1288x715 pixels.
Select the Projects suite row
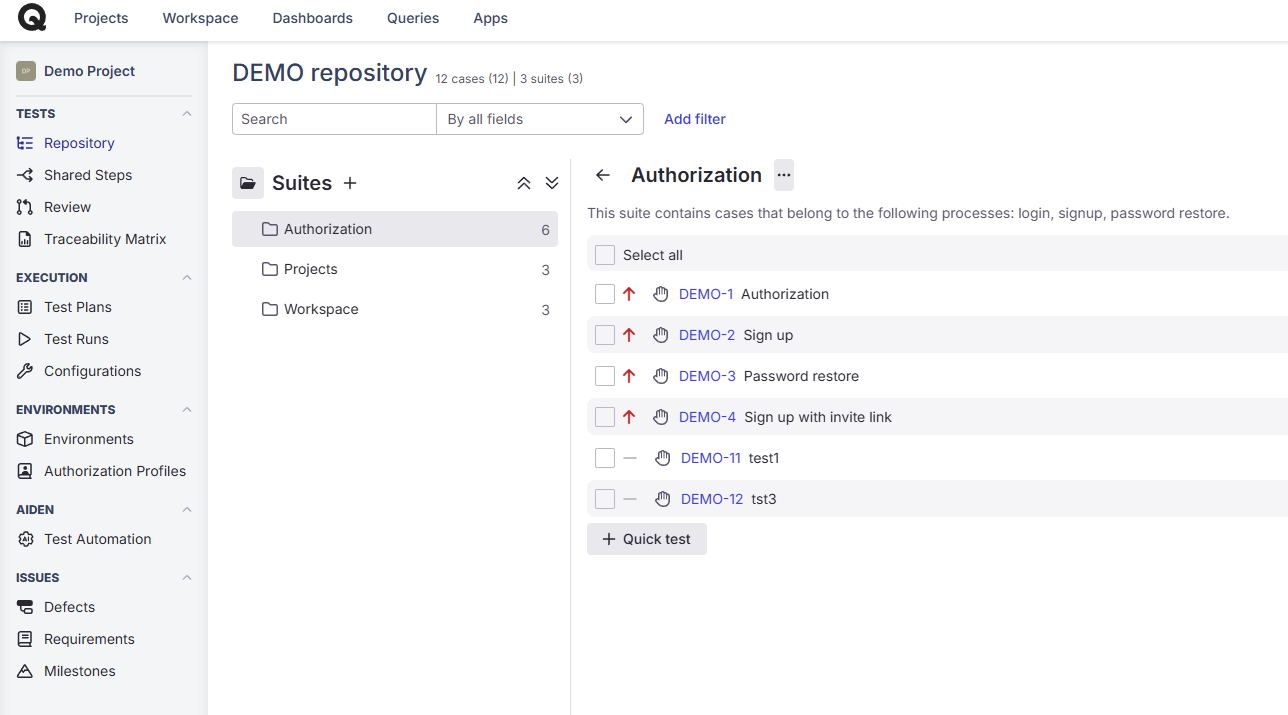click(395, 269)
